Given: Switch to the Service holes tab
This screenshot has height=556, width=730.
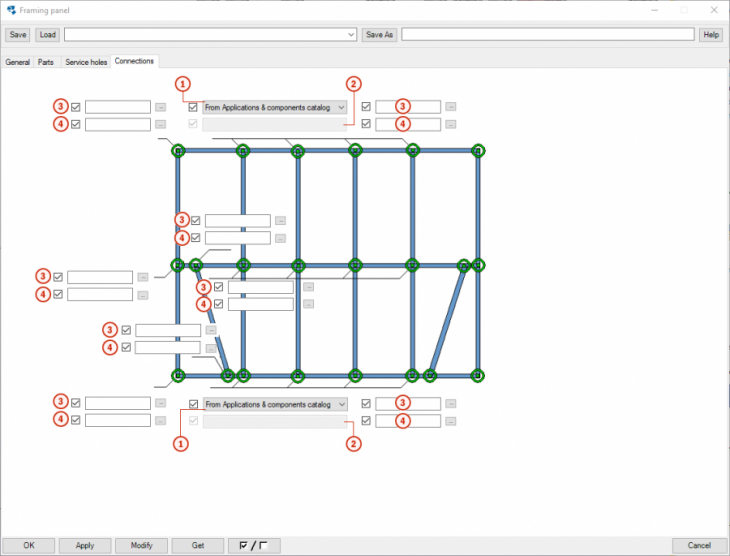Looking at the screenshot, I should click(x=86, y=62).
